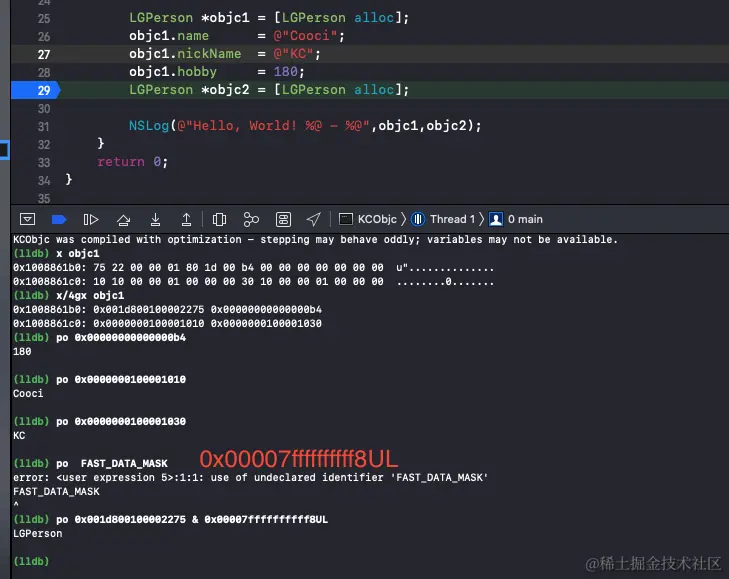
Task: Select the 0 main stack frame
Action: point(516,219)
